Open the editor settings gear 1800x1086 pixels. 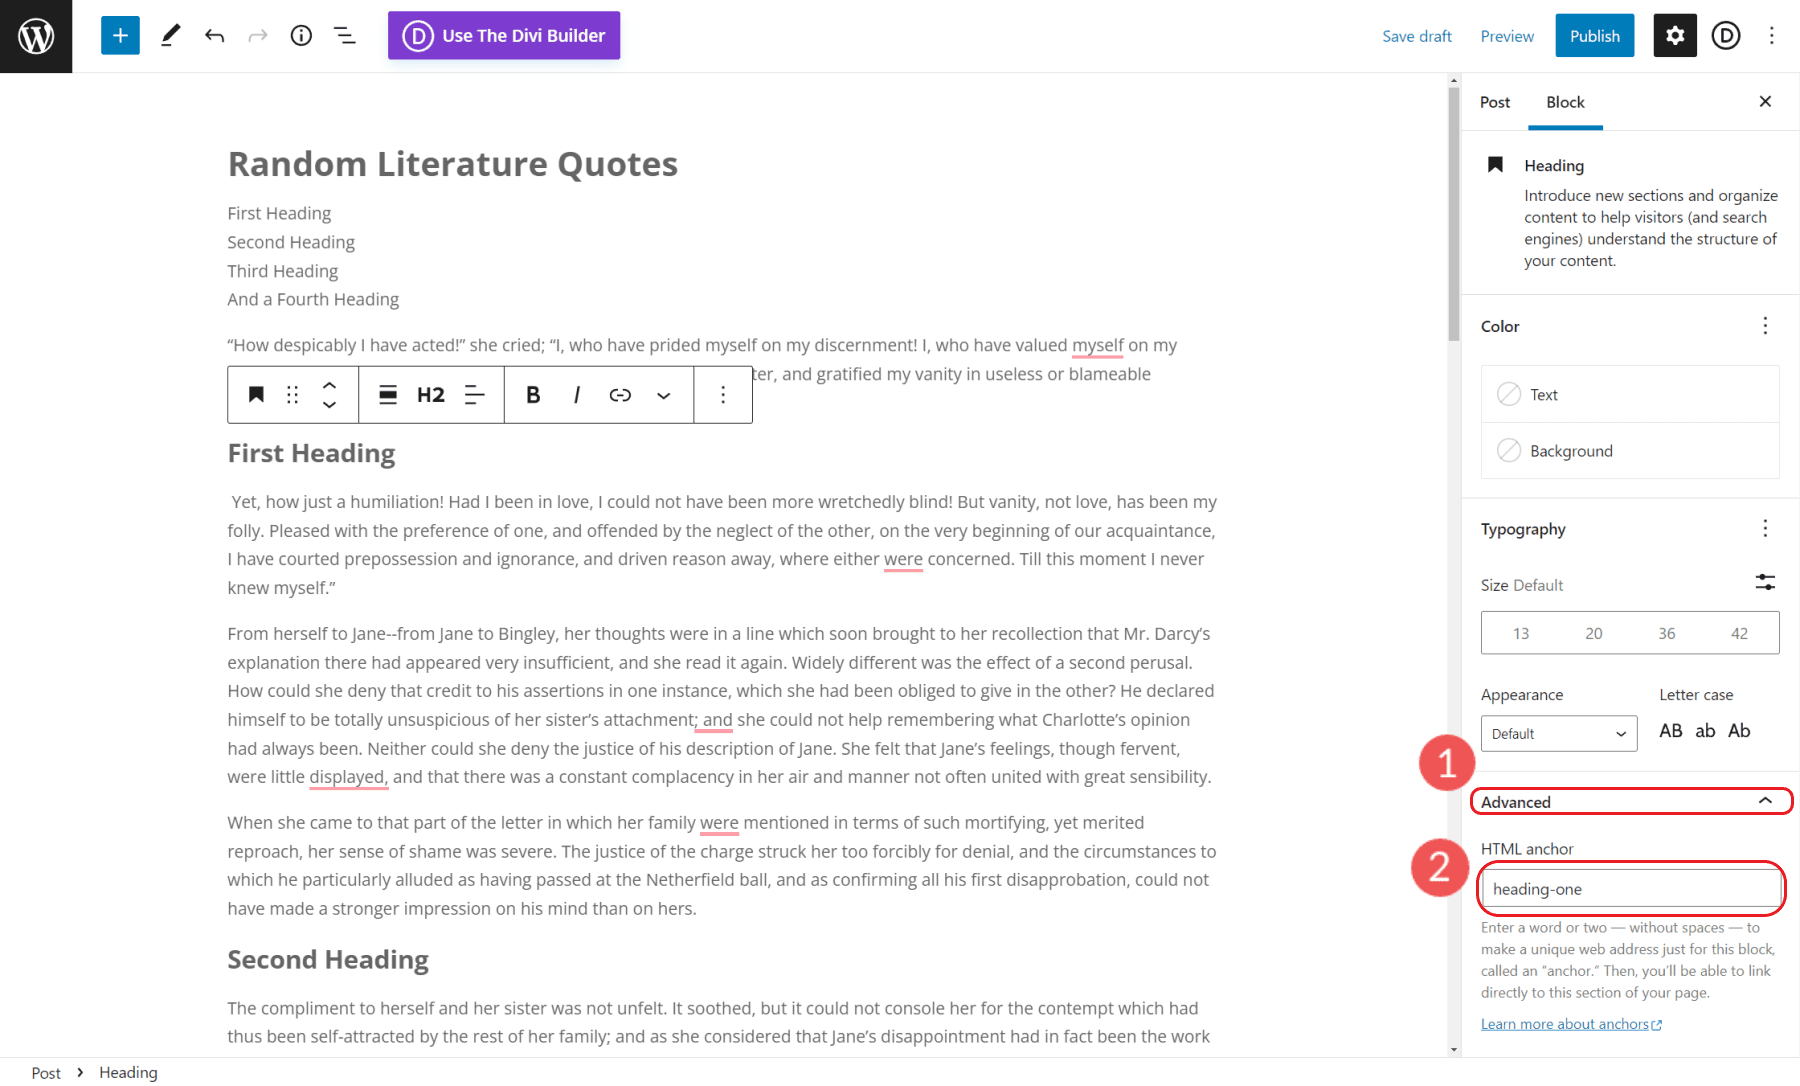1674,35
